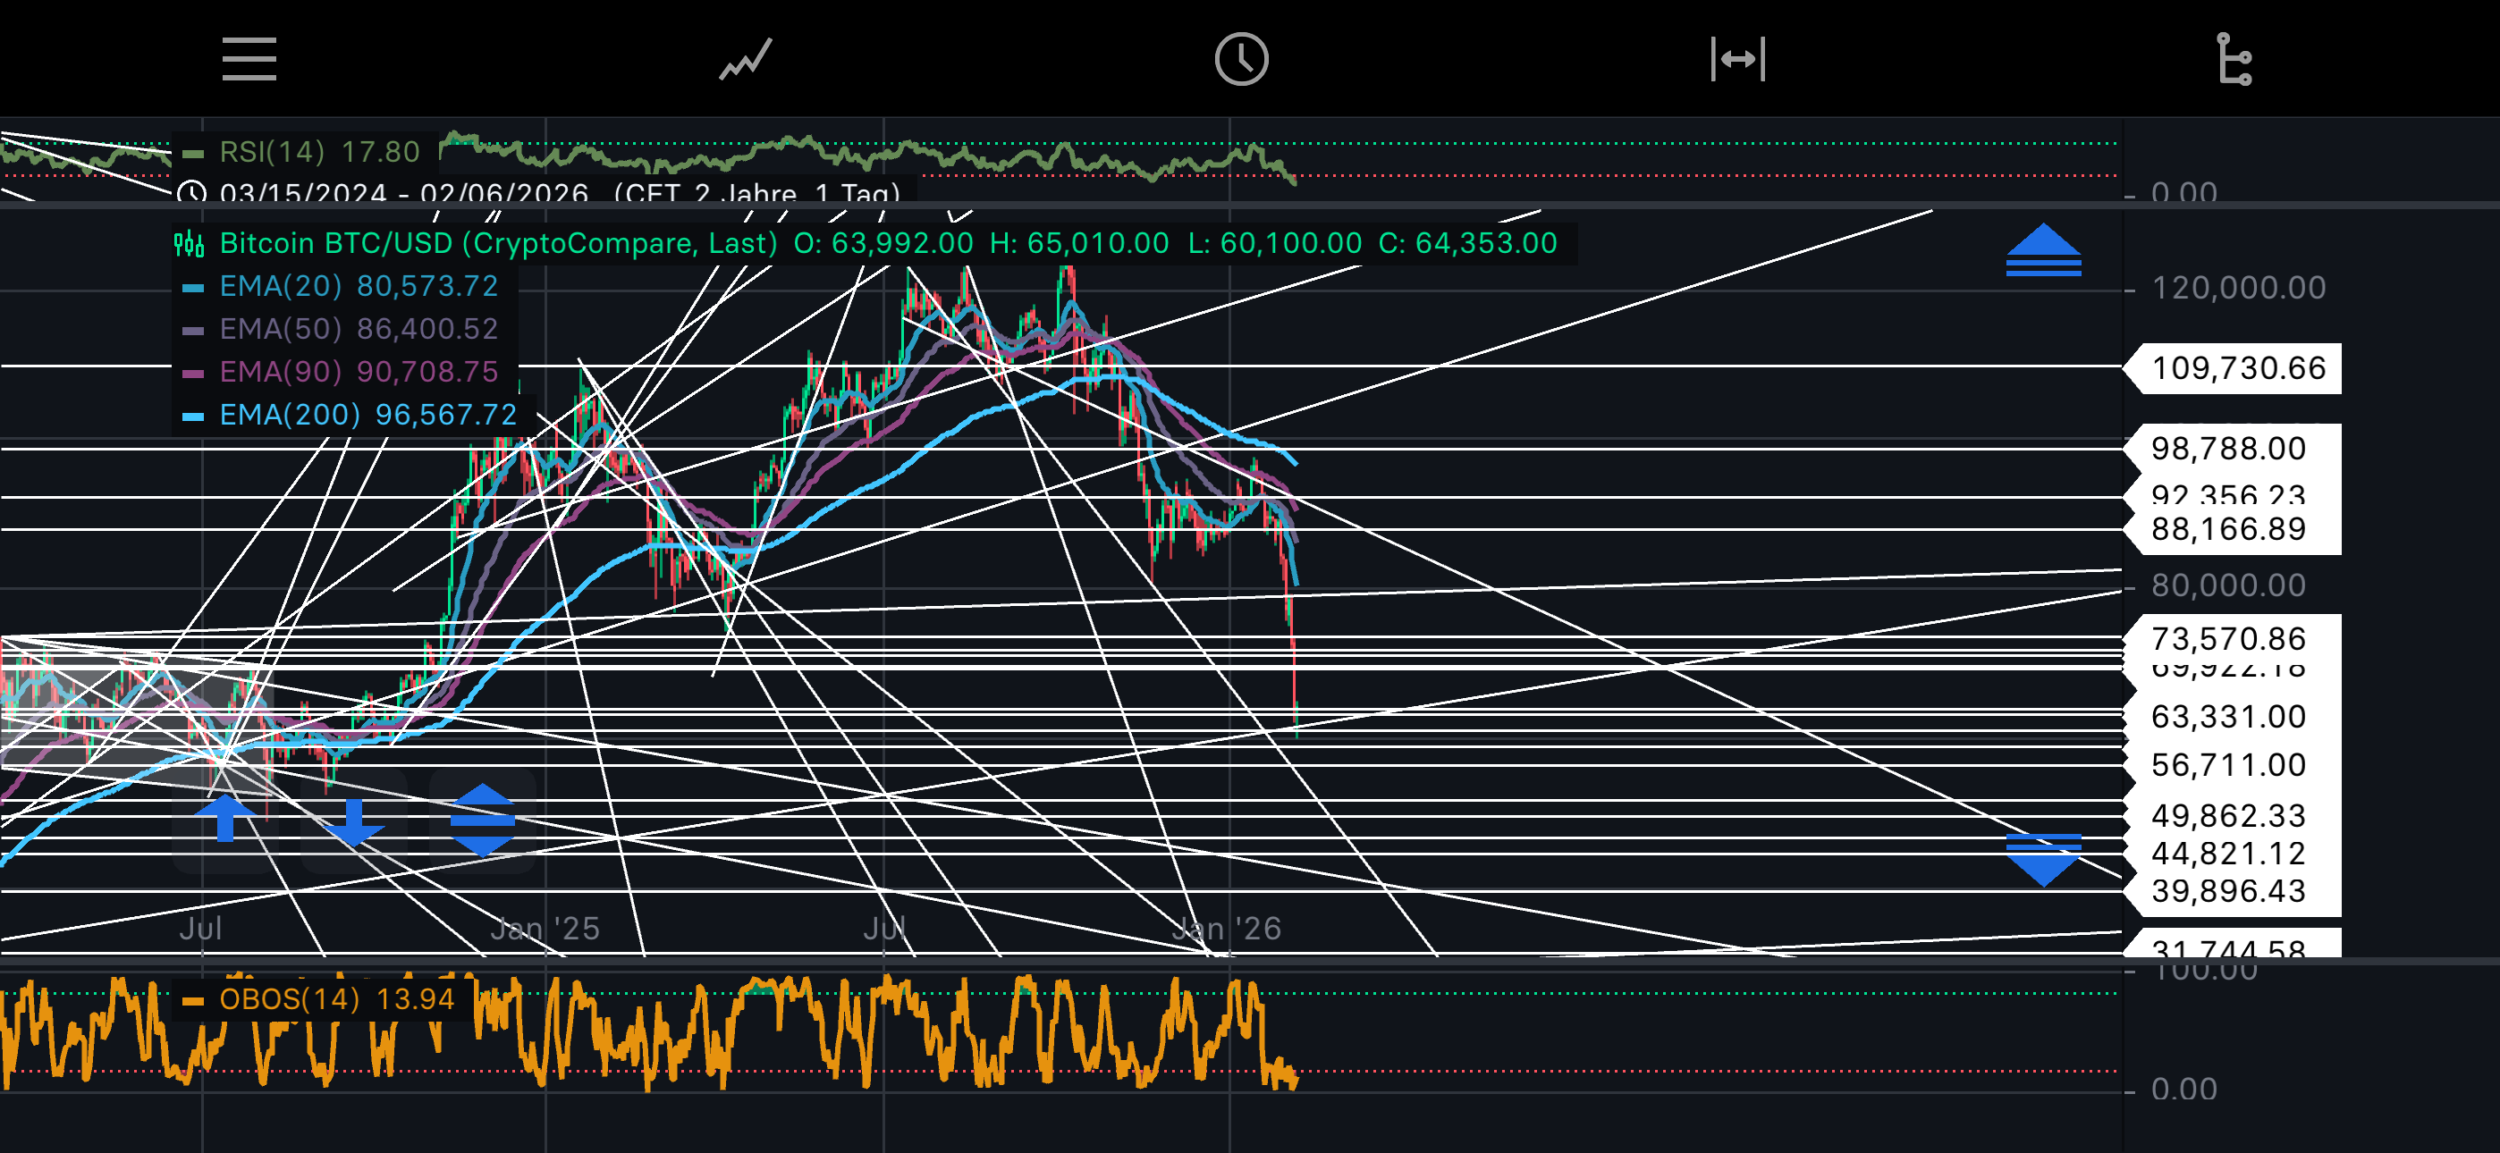2500x1153 pixels.
Task: Open the clock time interval selector
Action: pos(1241,59)
